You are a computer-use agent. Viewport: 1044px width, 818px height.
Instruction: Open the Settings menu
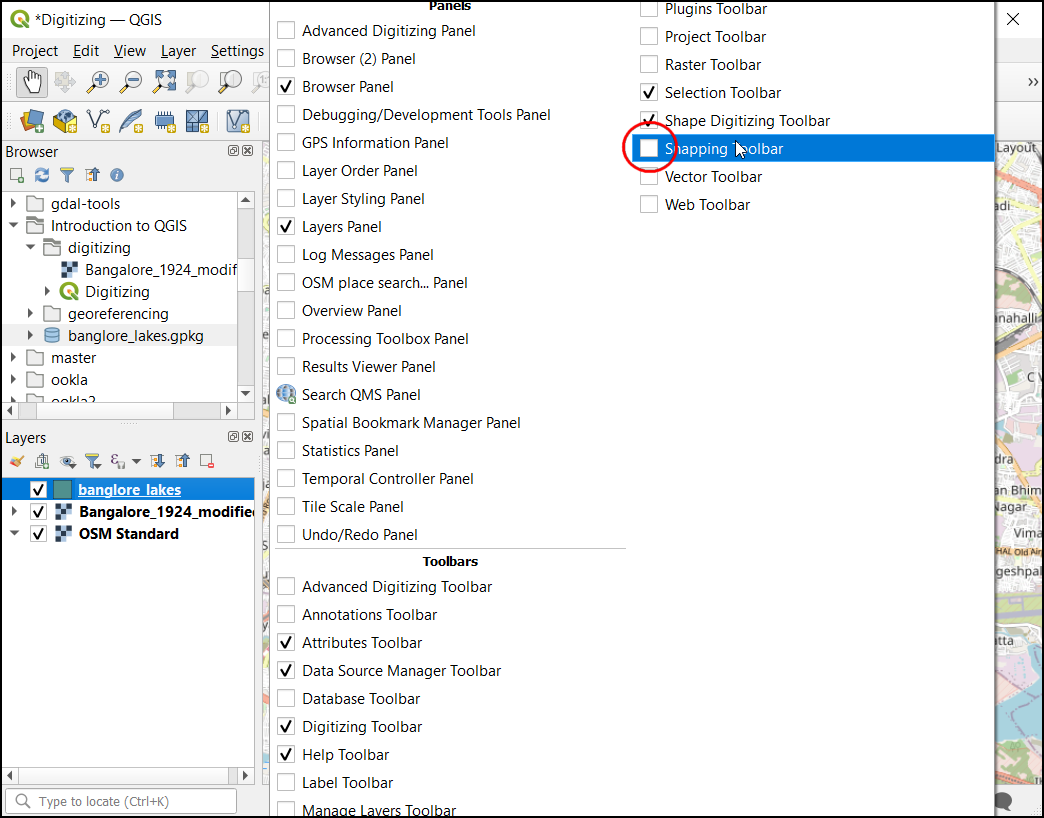pos(237,51)
